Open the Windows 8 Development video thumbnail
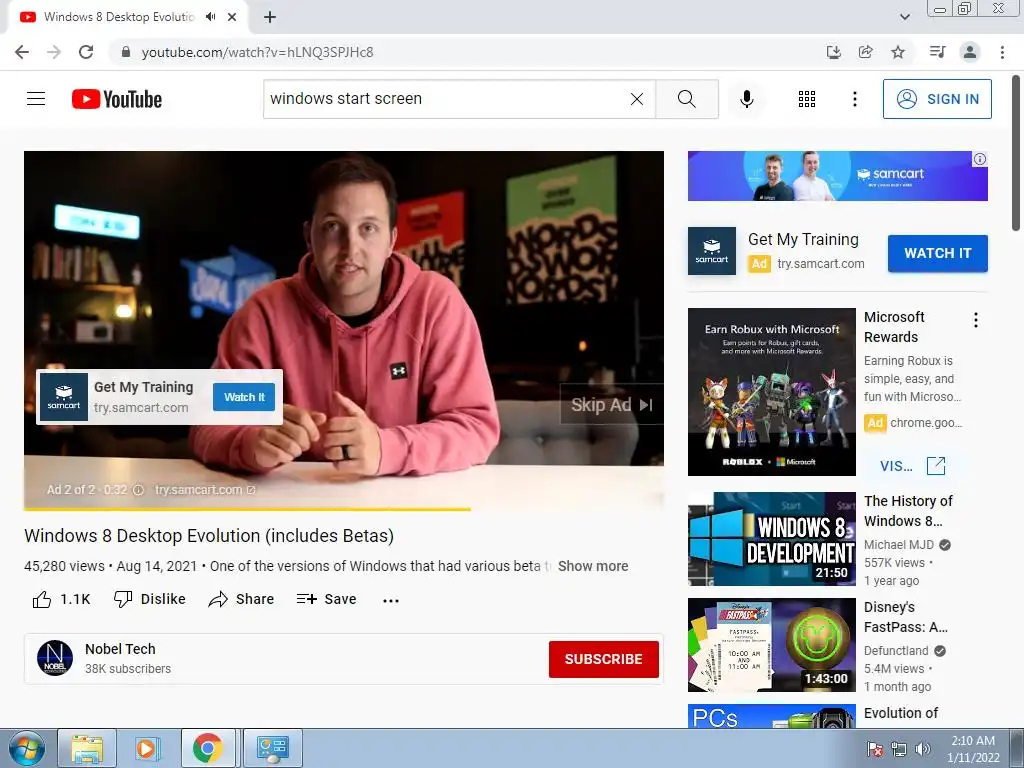 [771, 539]
